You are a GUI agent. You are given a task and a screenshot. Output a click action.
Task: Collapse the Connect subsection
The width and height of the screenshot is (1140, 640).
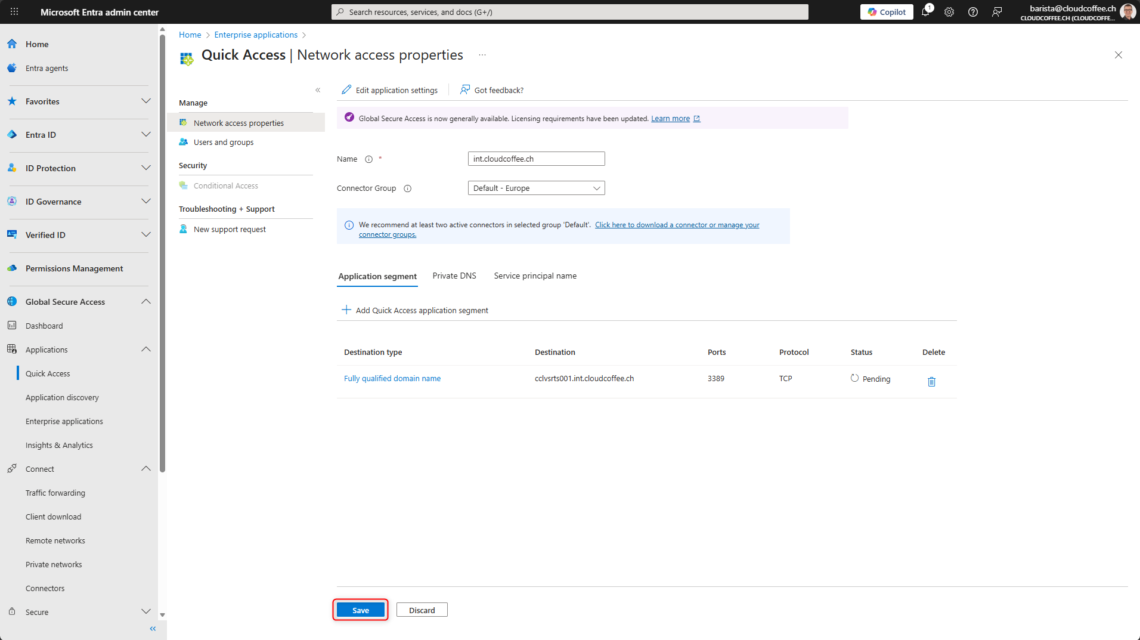tap(146, 469)
